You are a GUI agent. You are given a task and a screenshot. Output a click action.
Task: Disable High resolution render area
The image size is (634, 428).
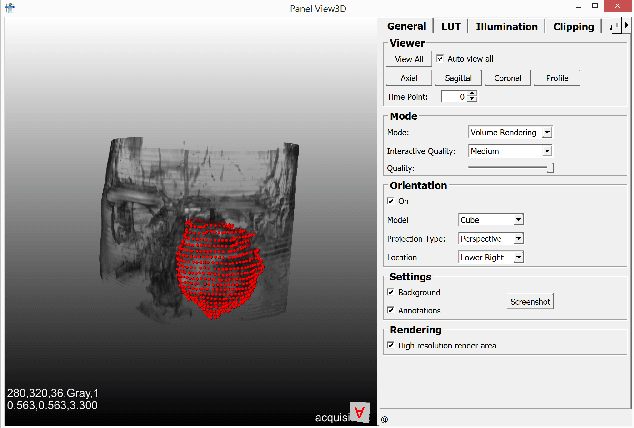[x=391, y=345]
